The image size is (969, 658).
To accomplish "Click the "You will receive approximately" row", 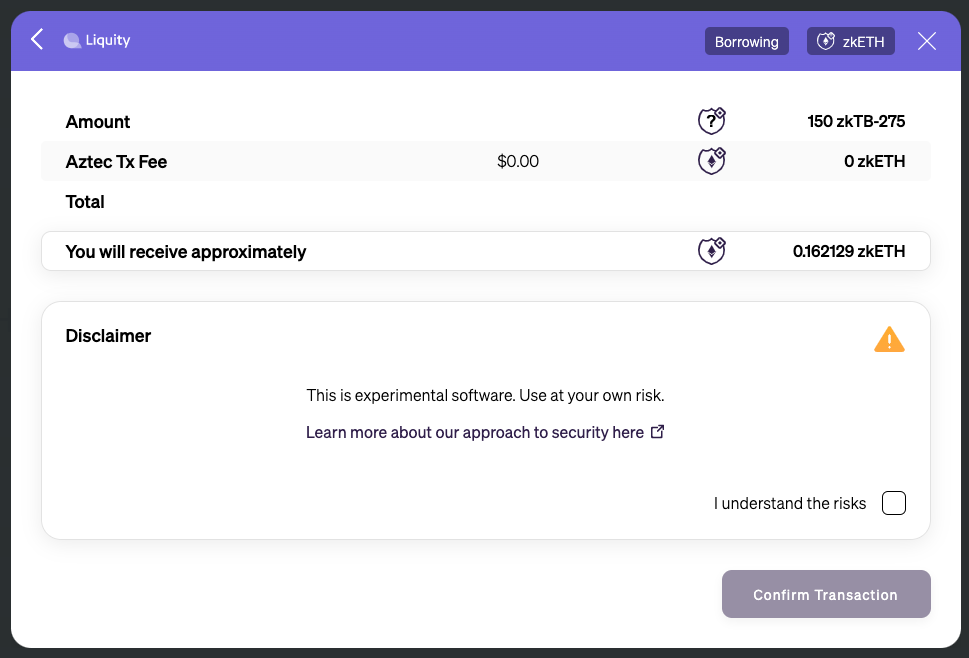I will (186, 251).
